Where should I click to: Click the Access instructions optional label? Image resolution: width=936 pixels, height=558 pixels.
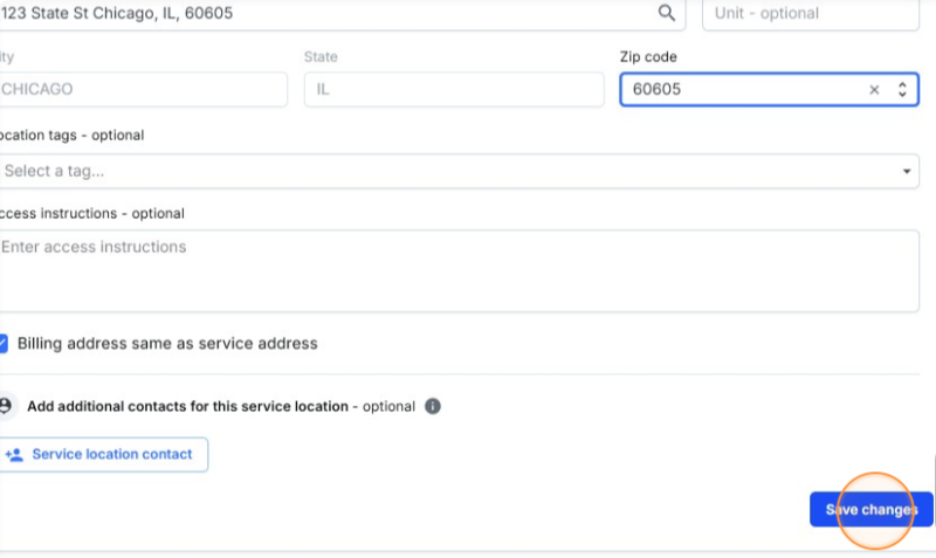[x=92, y=213]
